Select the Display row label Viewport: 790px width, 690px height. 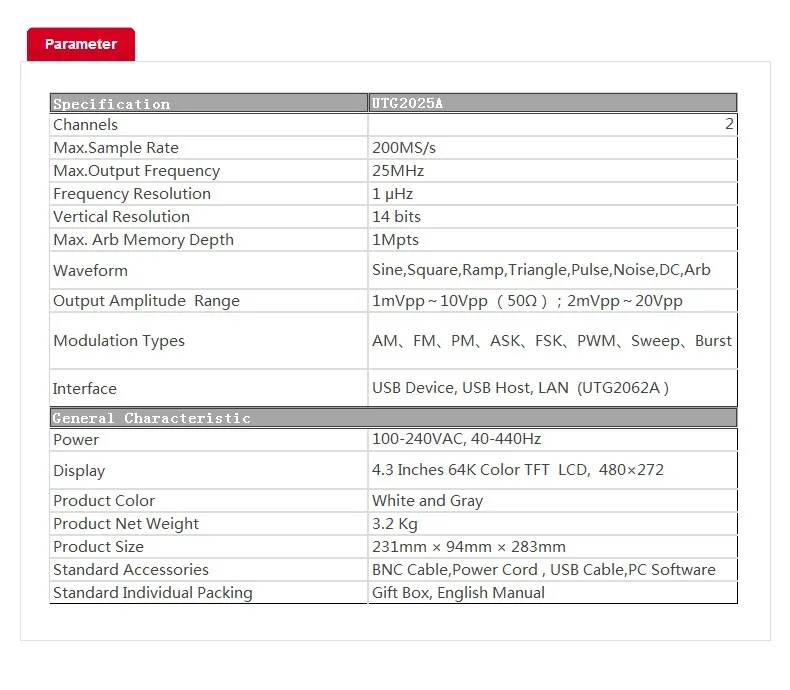point(79,471)
